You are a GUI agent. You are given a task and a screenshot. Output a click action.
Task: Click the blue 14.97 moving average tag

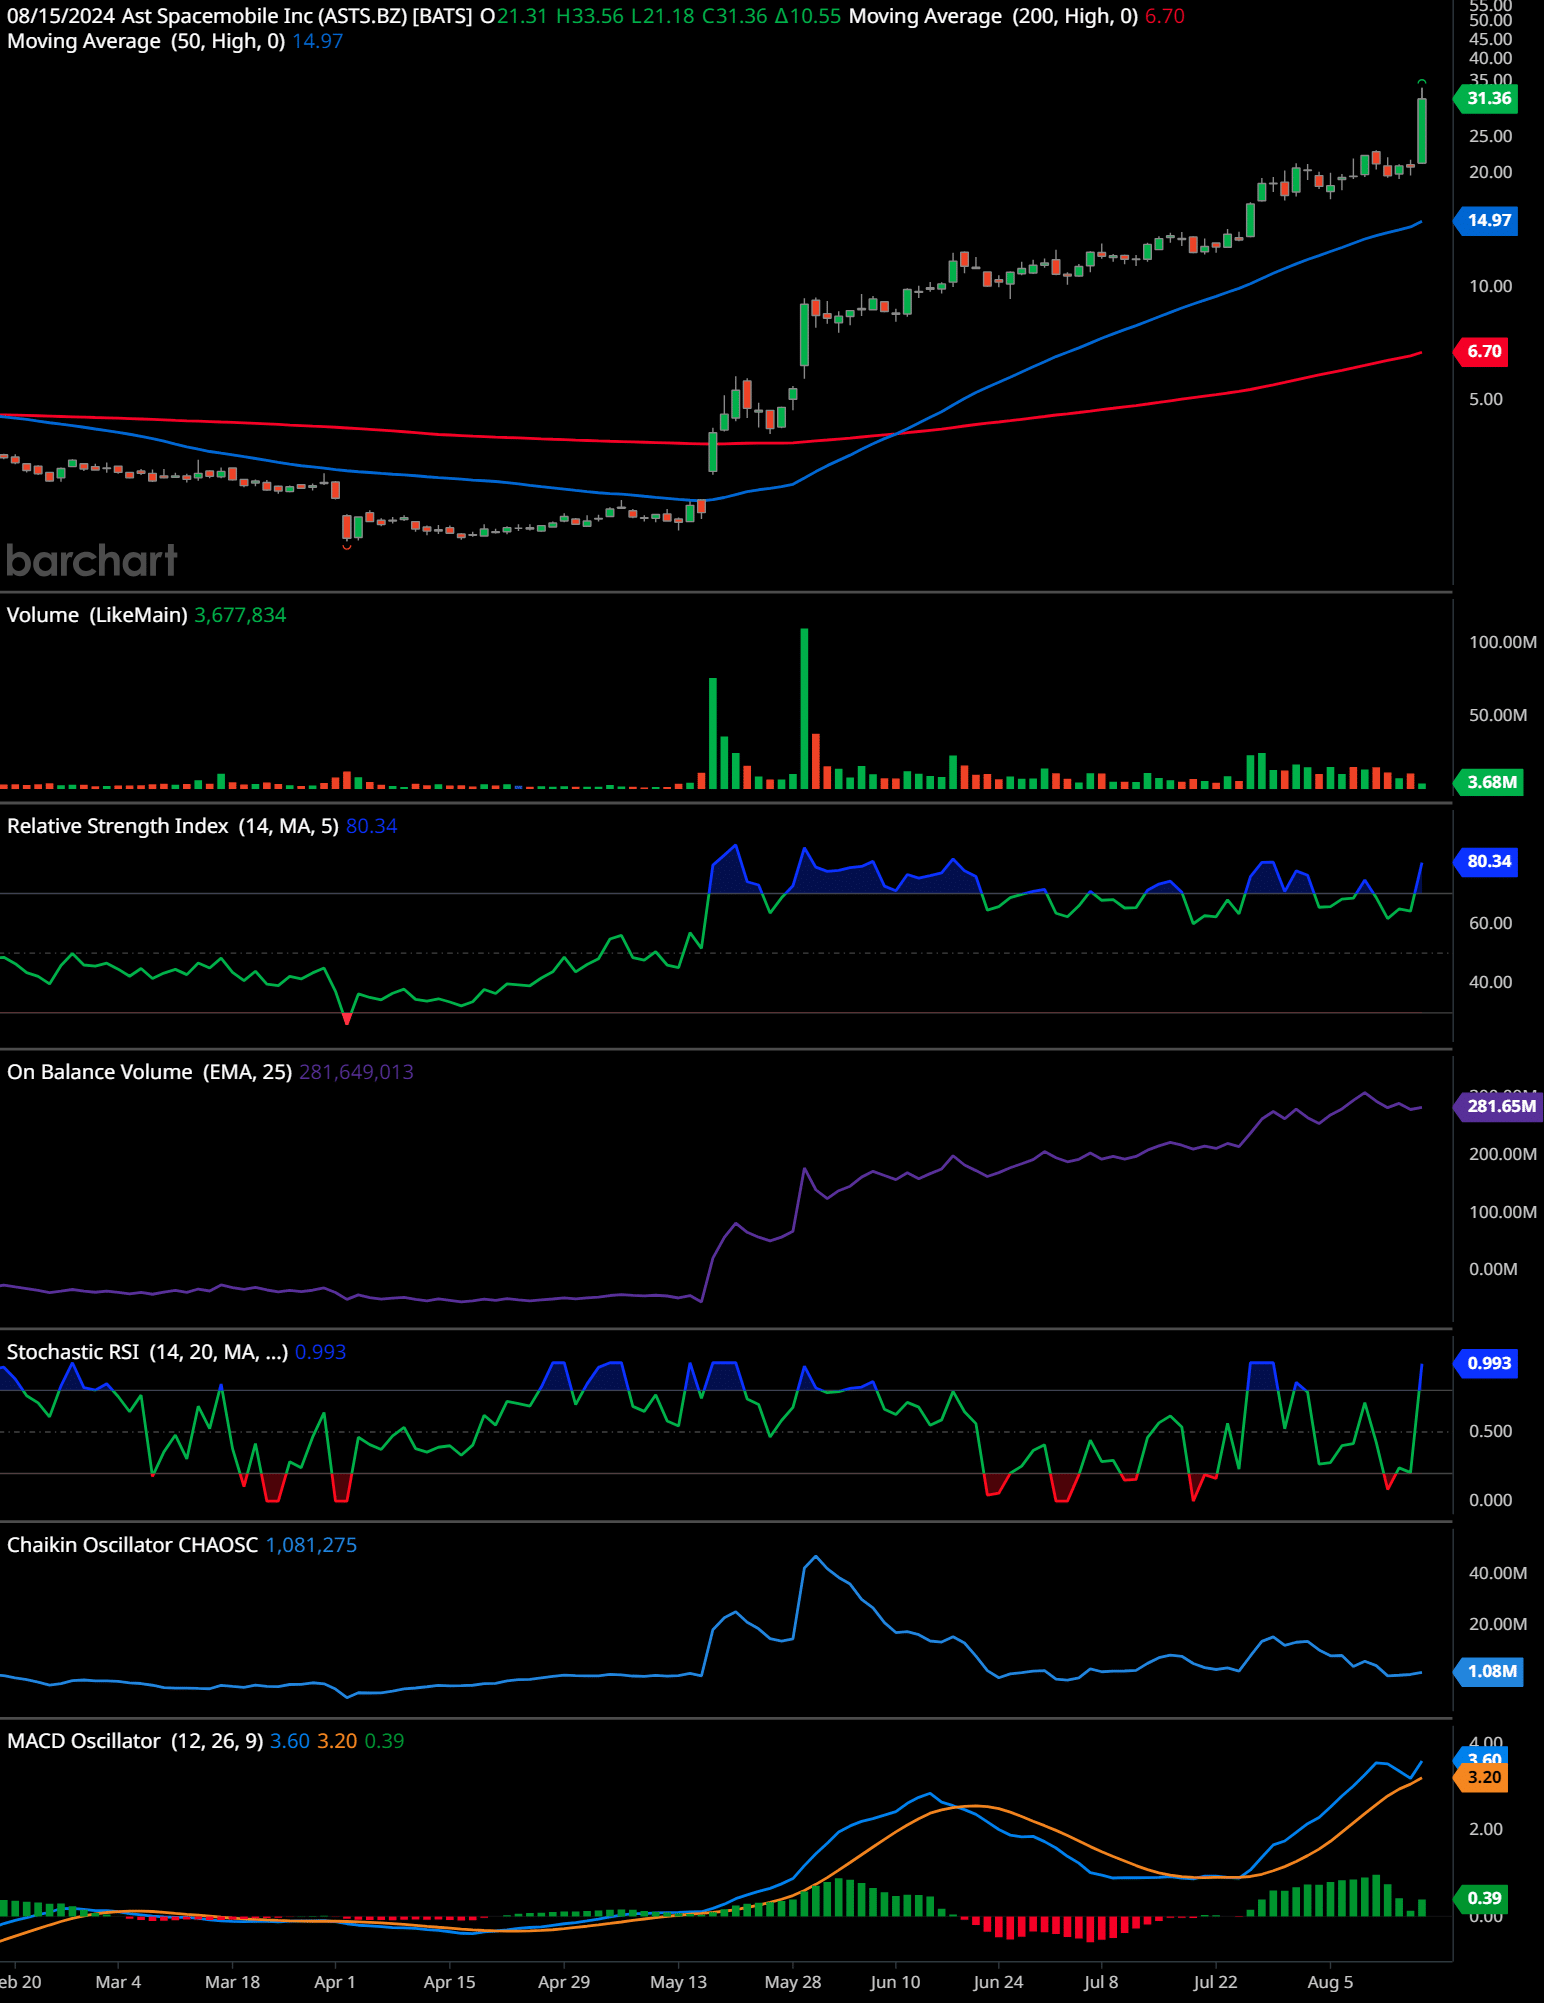pos(1488,220)
